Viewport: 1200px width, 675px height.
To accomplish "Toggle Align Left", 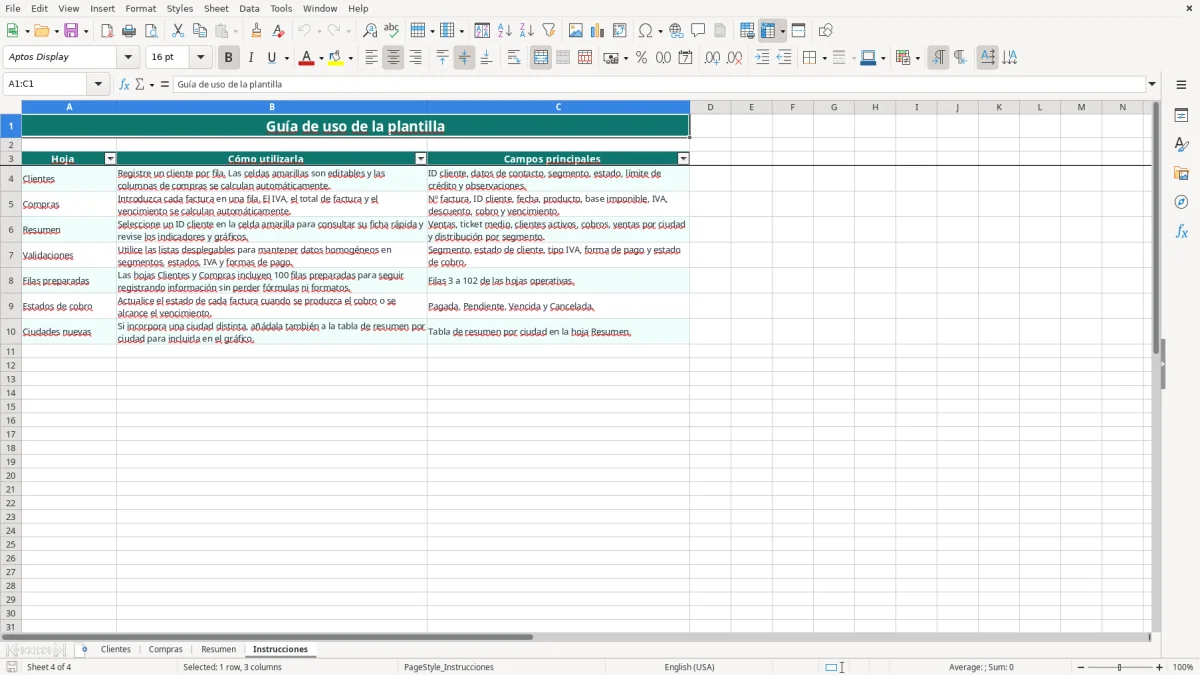I will click(x=371, y=58).
